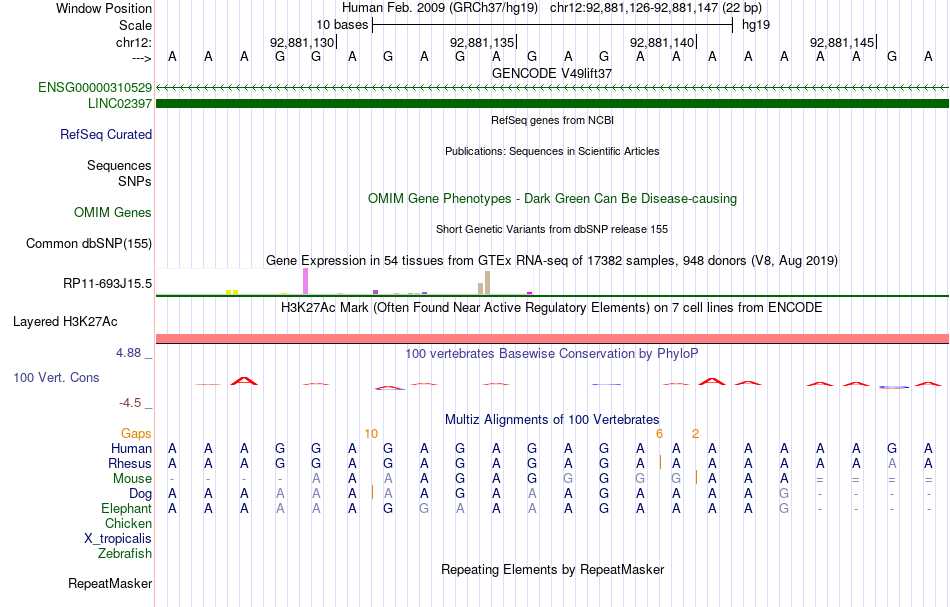Click the Window Position label

(104, 8)
